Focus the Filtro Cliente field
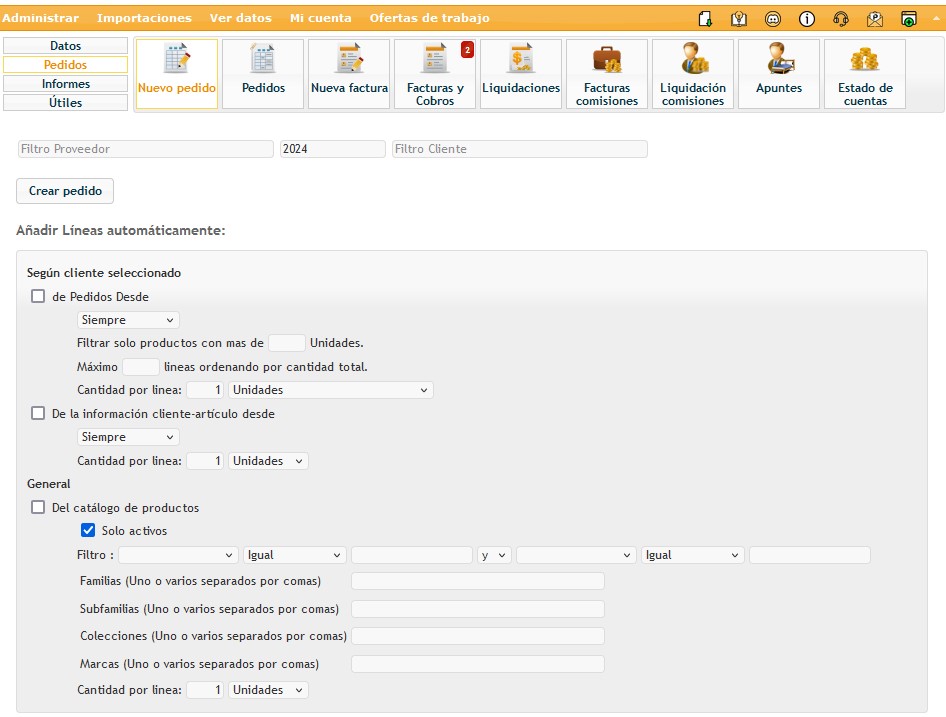946x717 pixels. 519,149
